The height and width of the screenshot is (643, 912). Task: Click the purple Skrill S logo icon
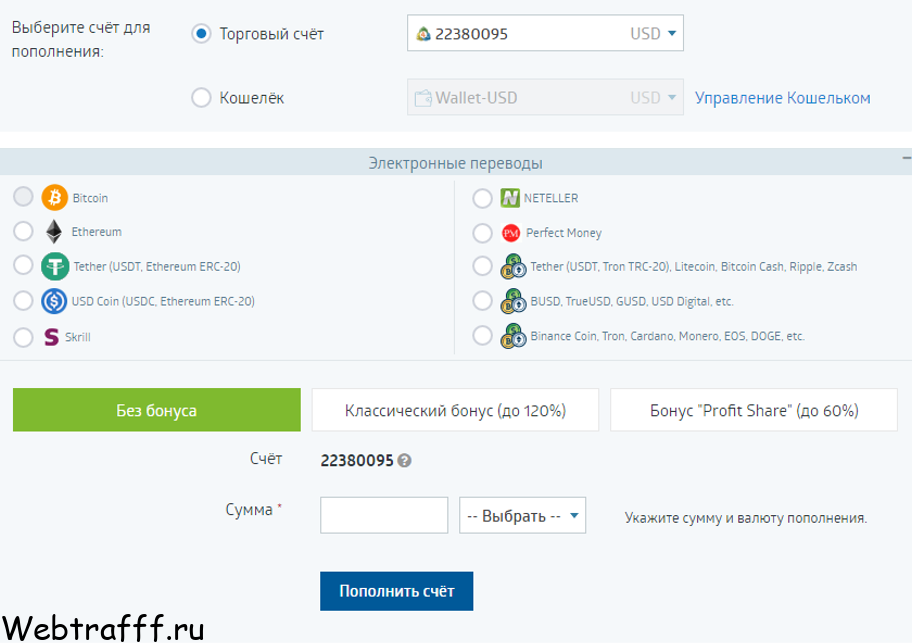point(52,337)
